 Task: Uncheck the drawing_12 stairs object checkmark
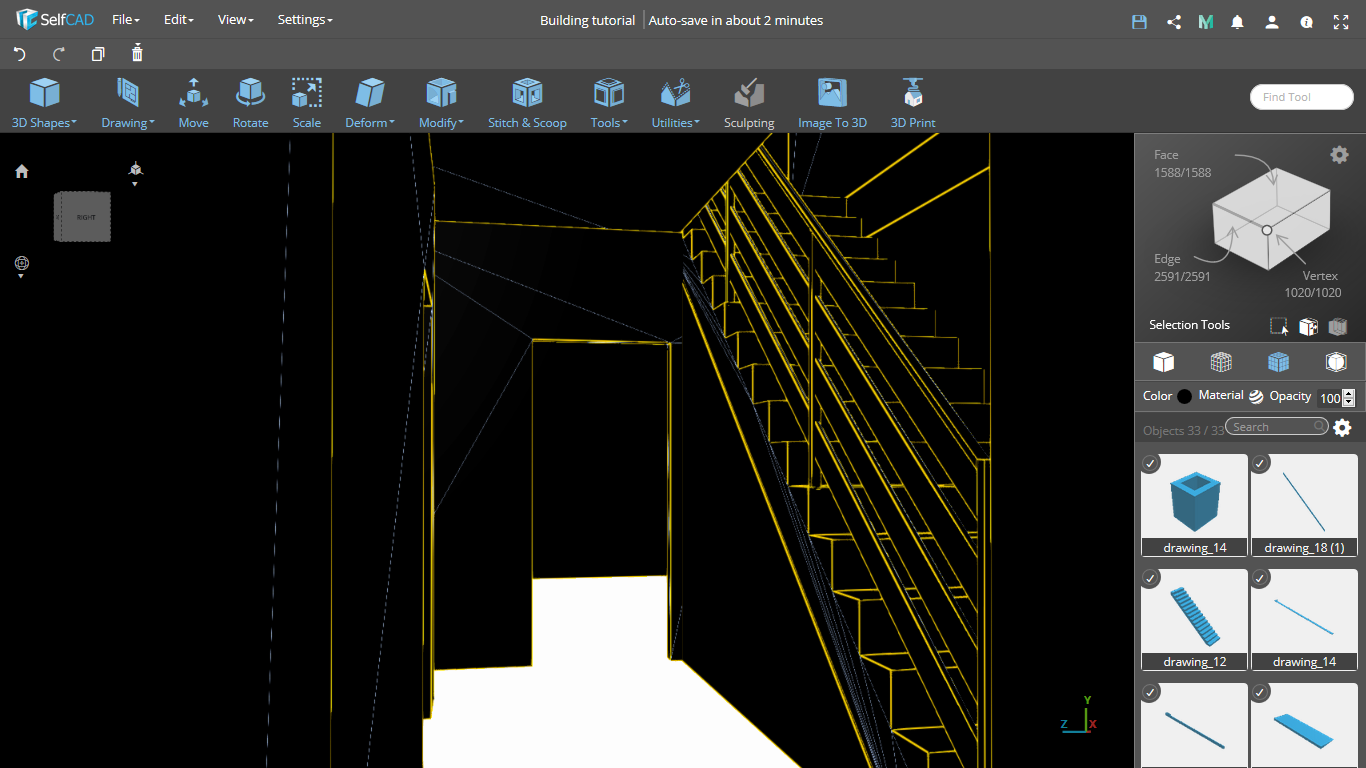point(1151,578)
